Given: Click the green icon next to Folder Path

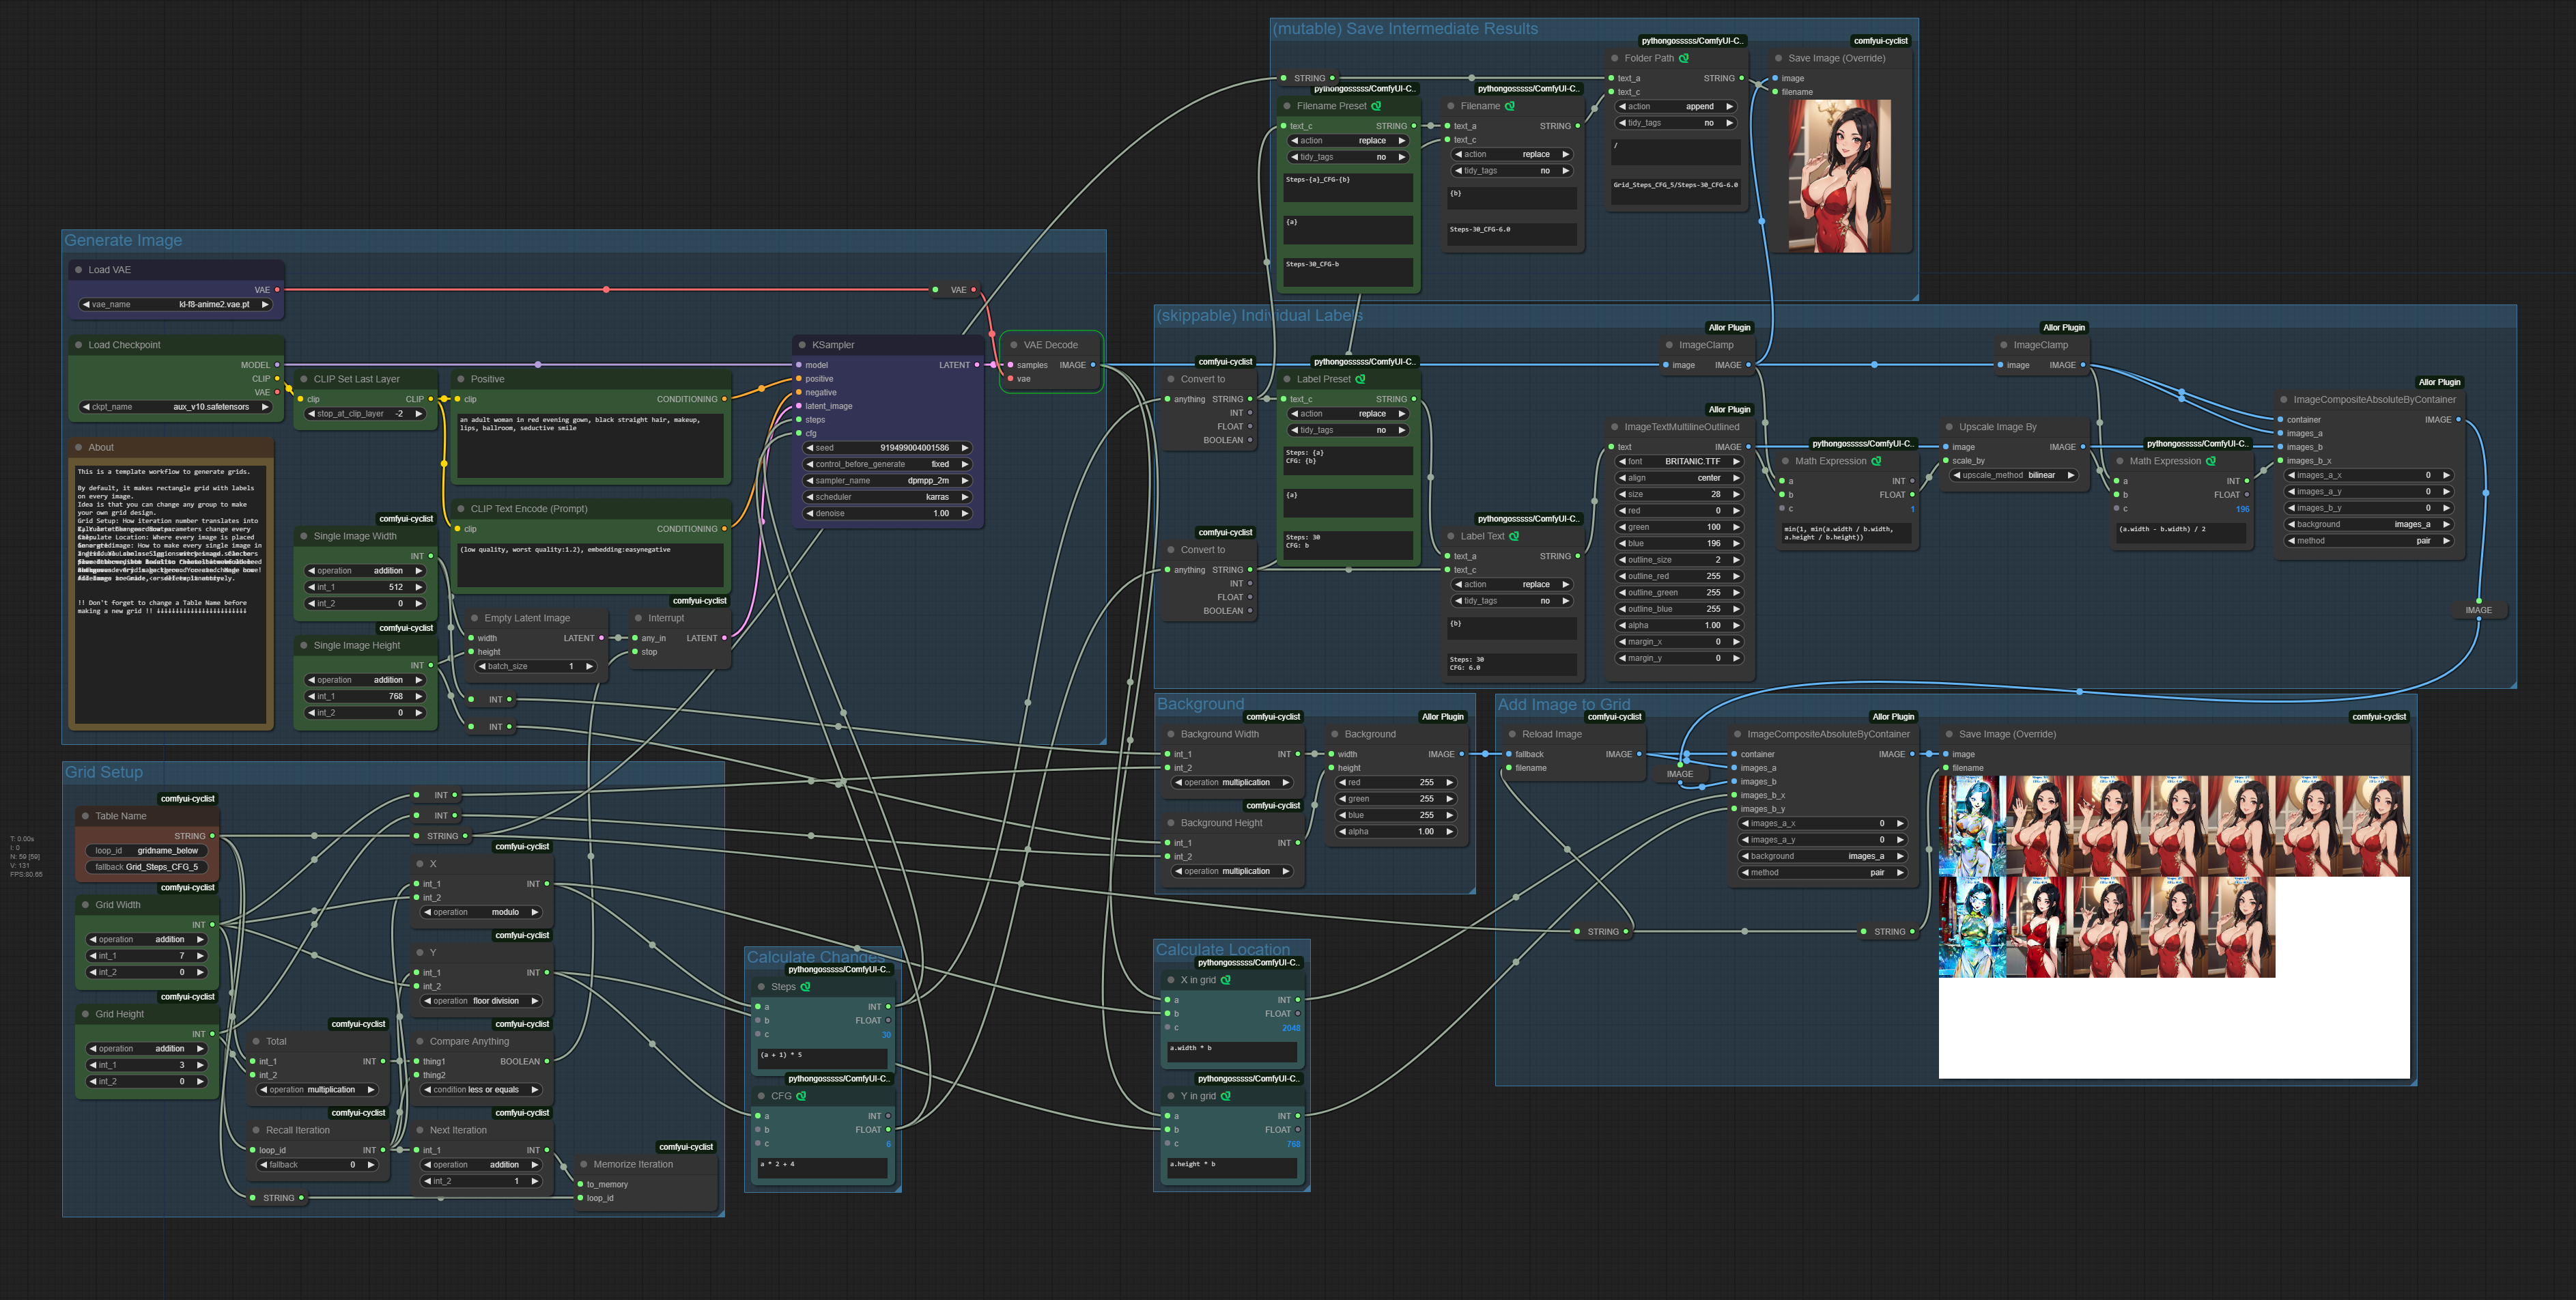Looking at the screenshot, I should 1684,58.
